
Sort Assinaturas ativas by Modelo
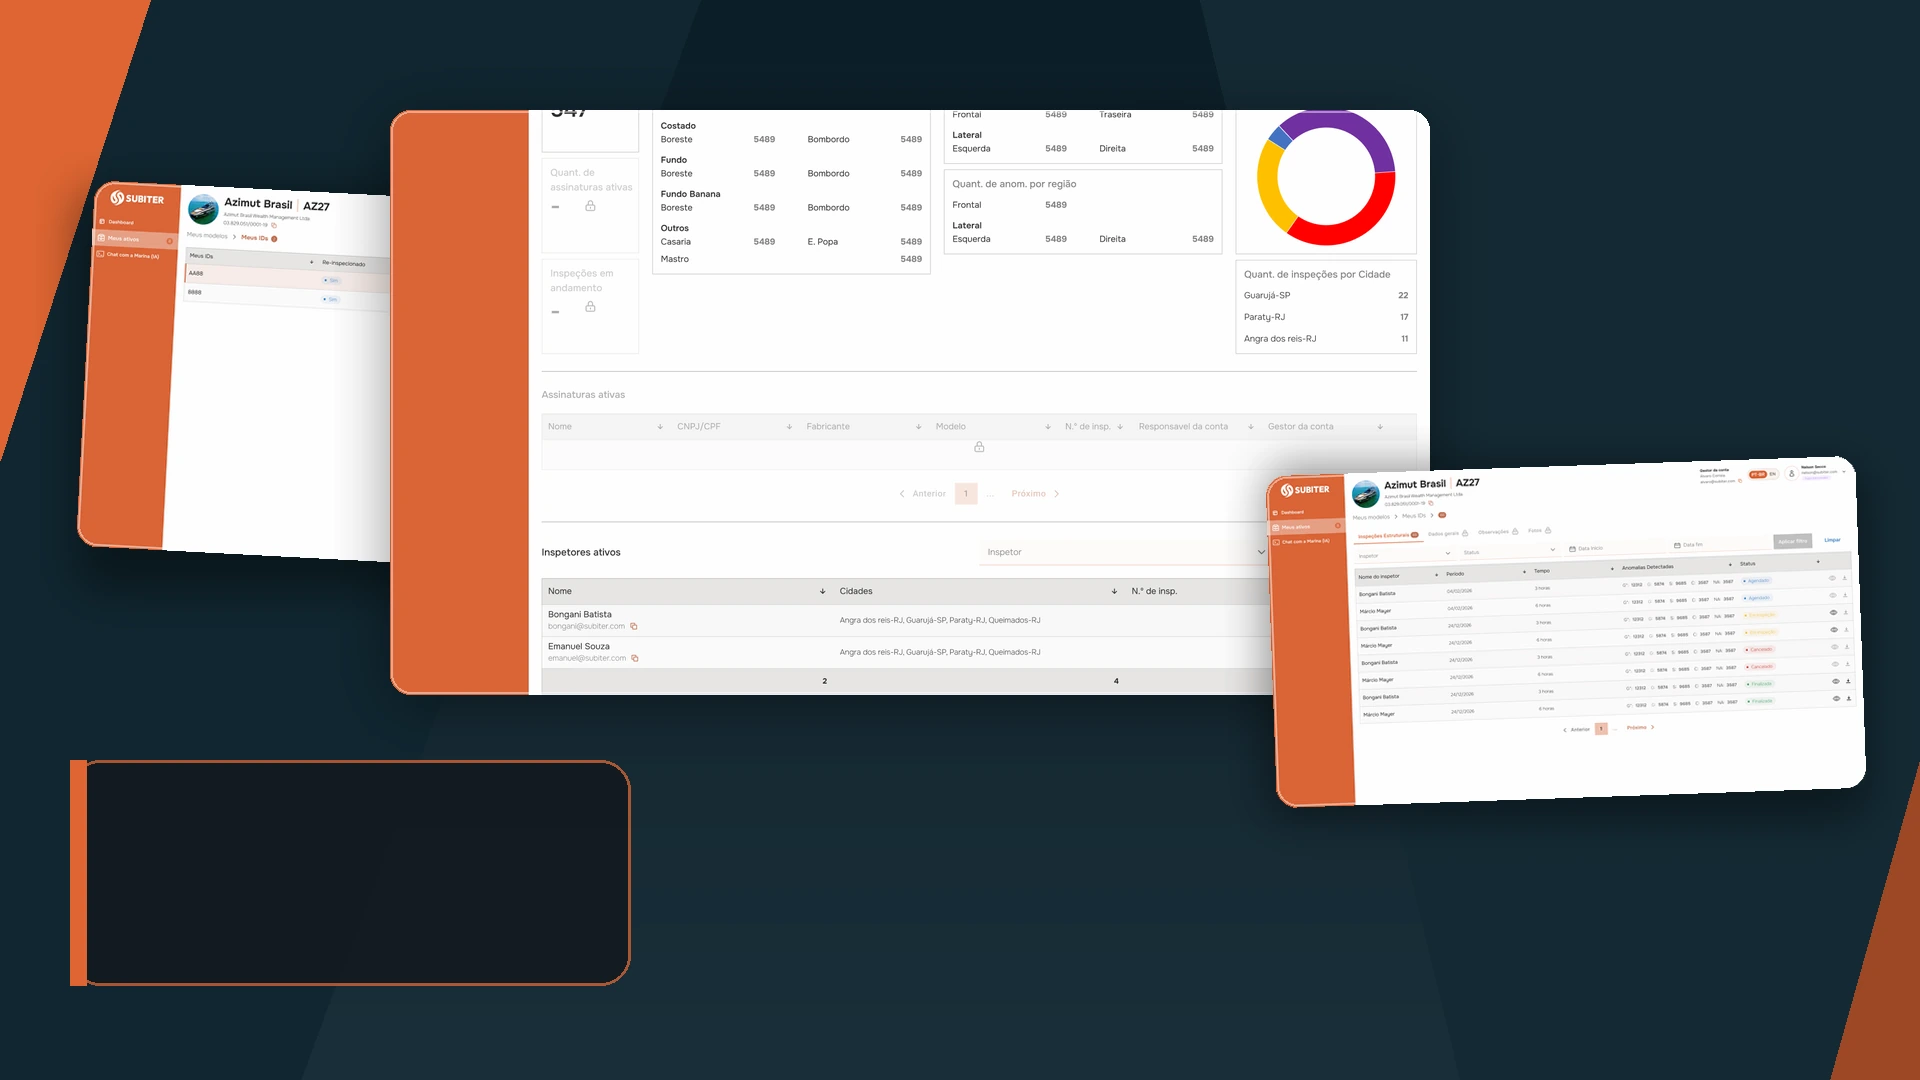[1048, 427]
